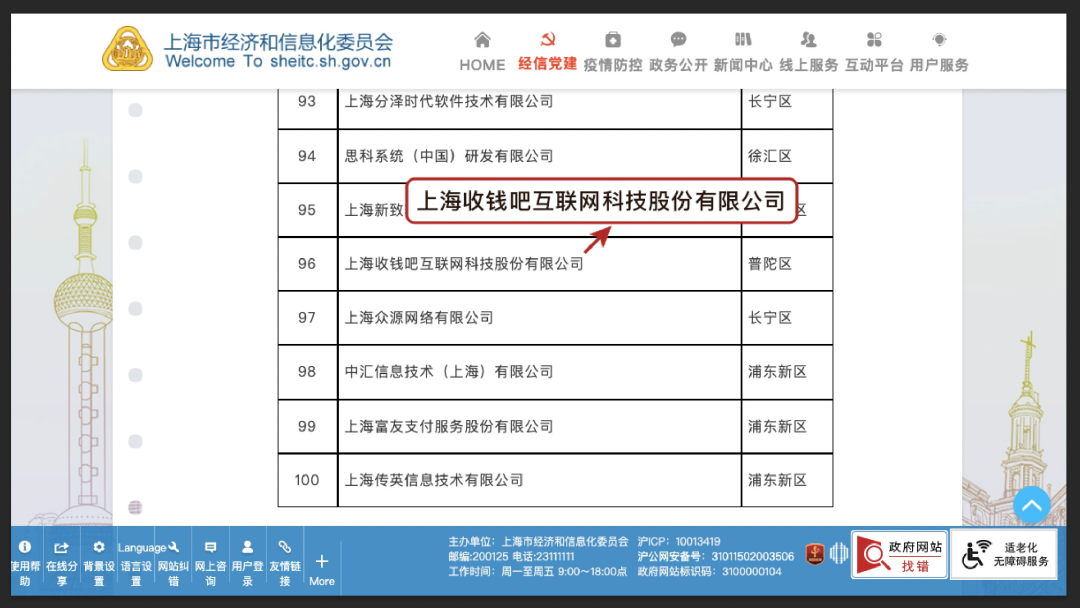Open 背景设置 background settings
Viewport: 1080px width, 608px height.
(98, 562)
